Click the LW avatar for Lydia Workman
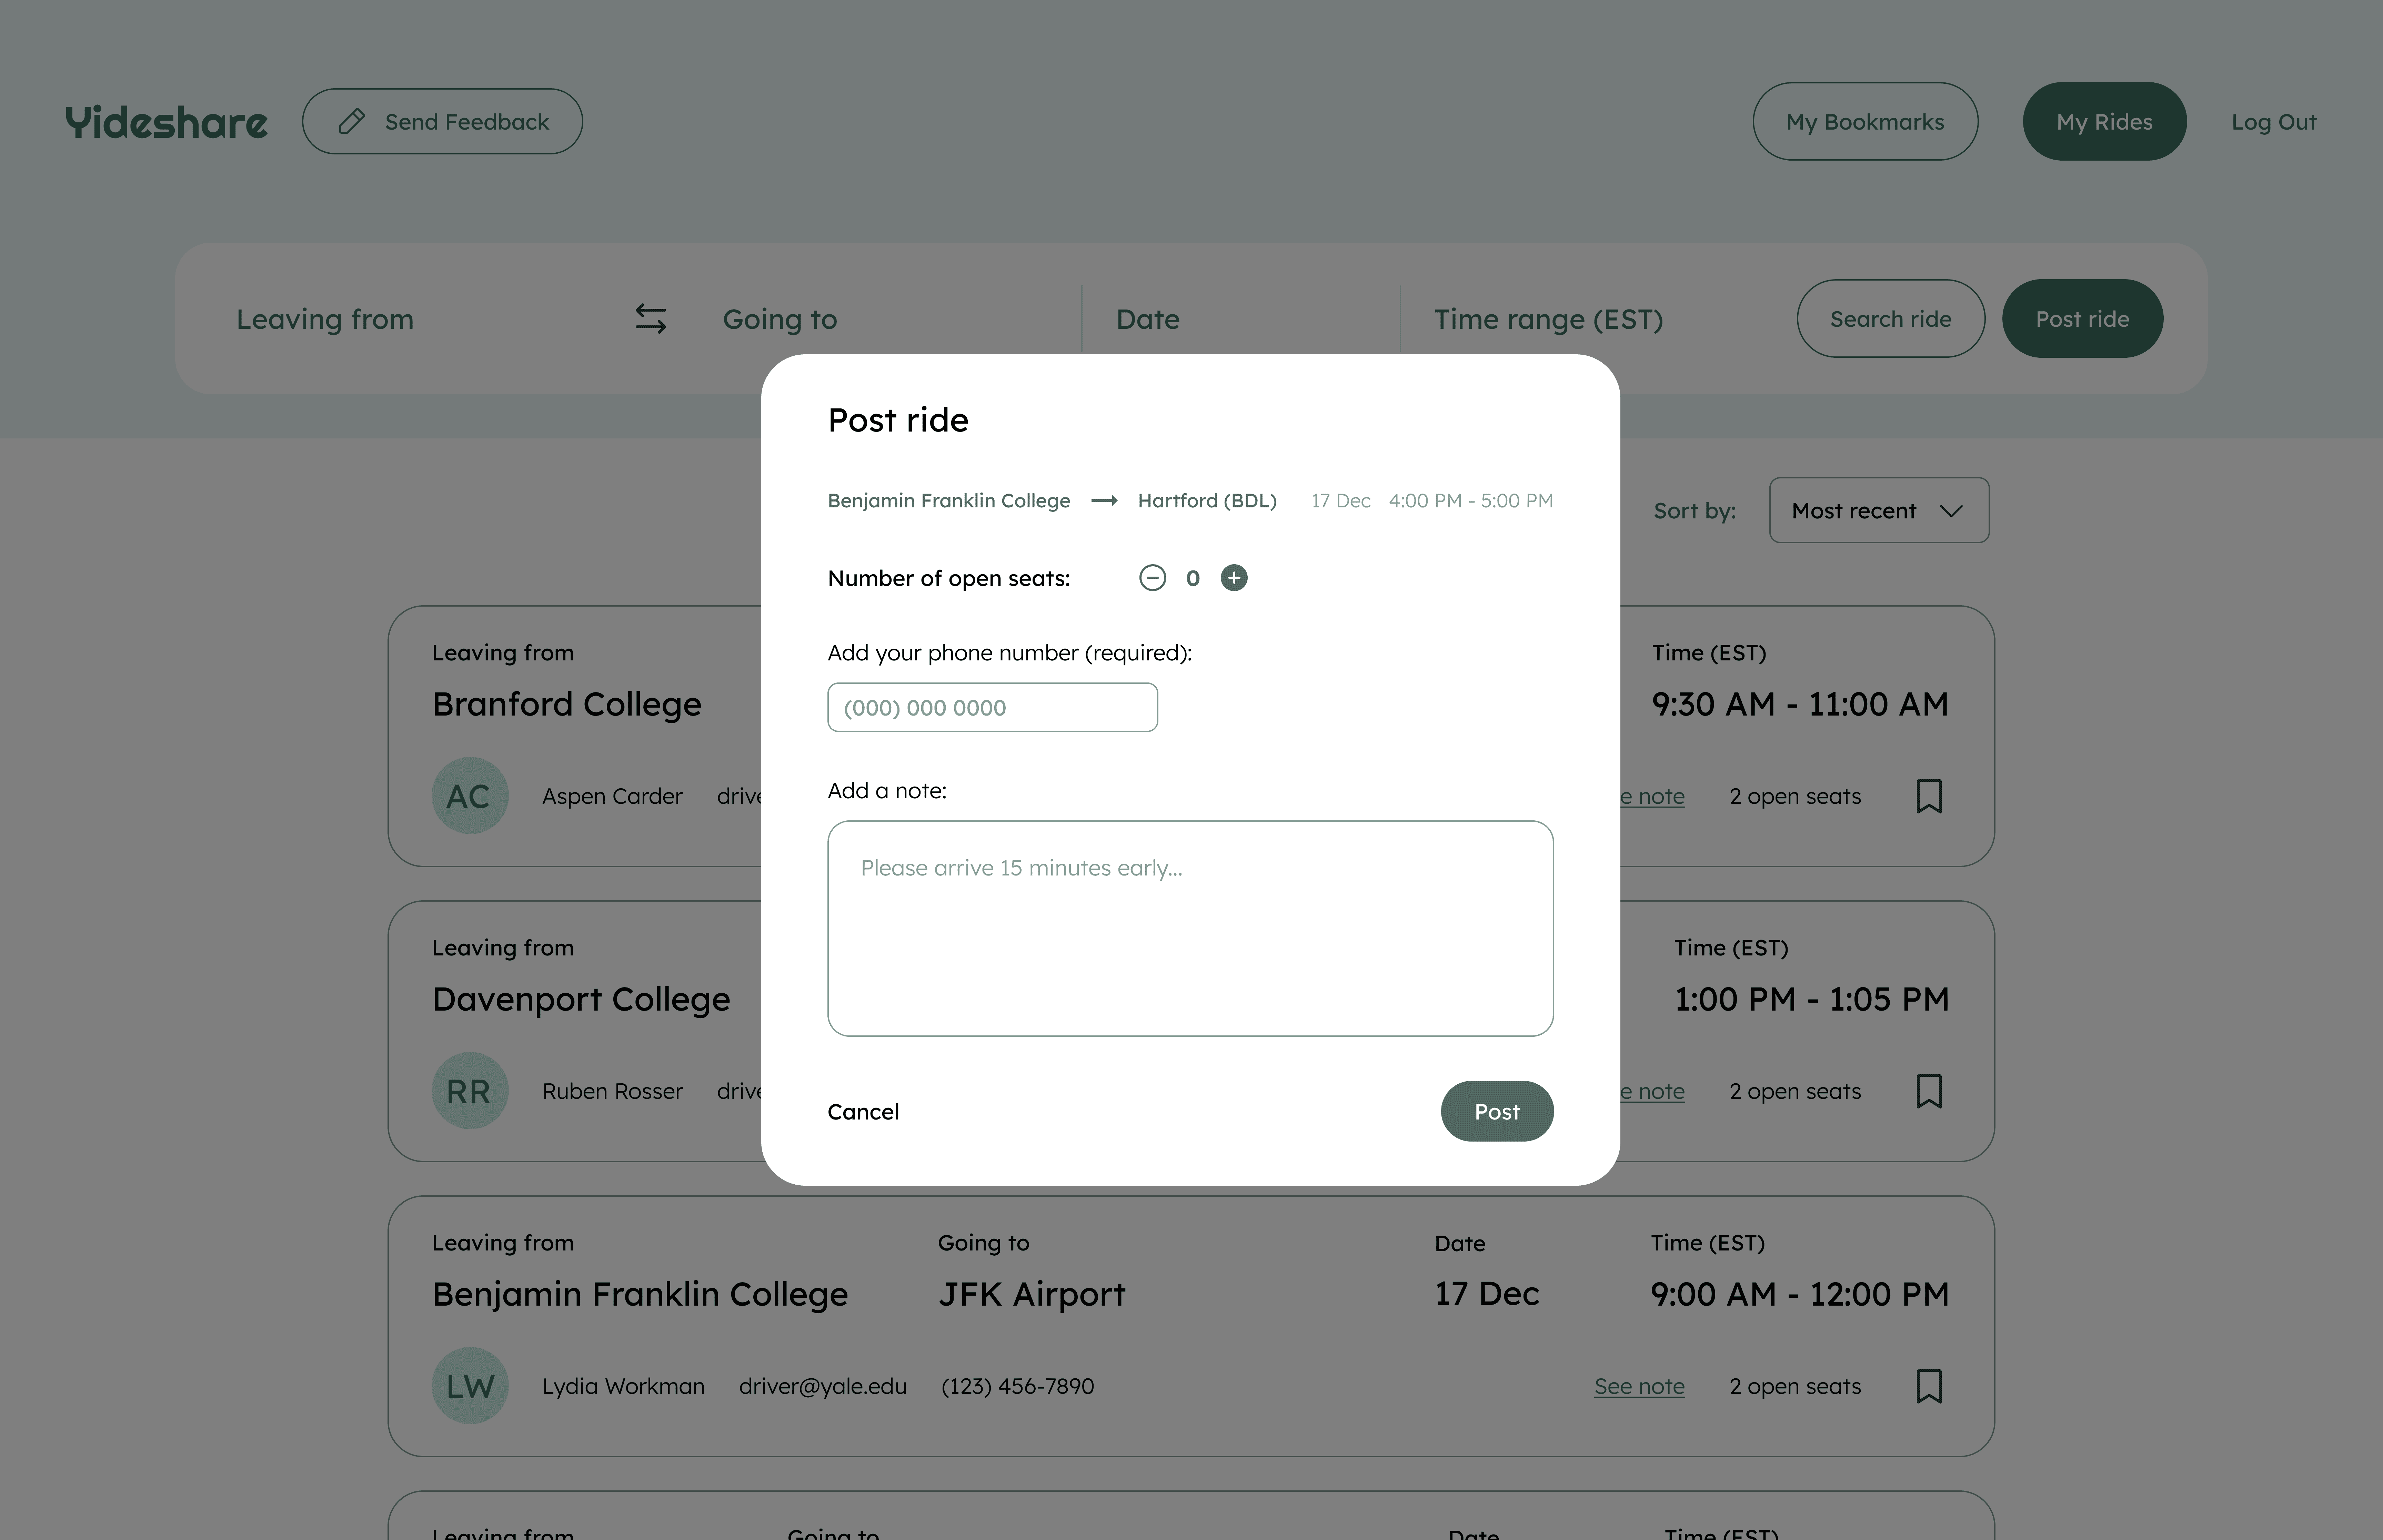Screen dimensions: 2383x1540 [x=470, y=1386]
